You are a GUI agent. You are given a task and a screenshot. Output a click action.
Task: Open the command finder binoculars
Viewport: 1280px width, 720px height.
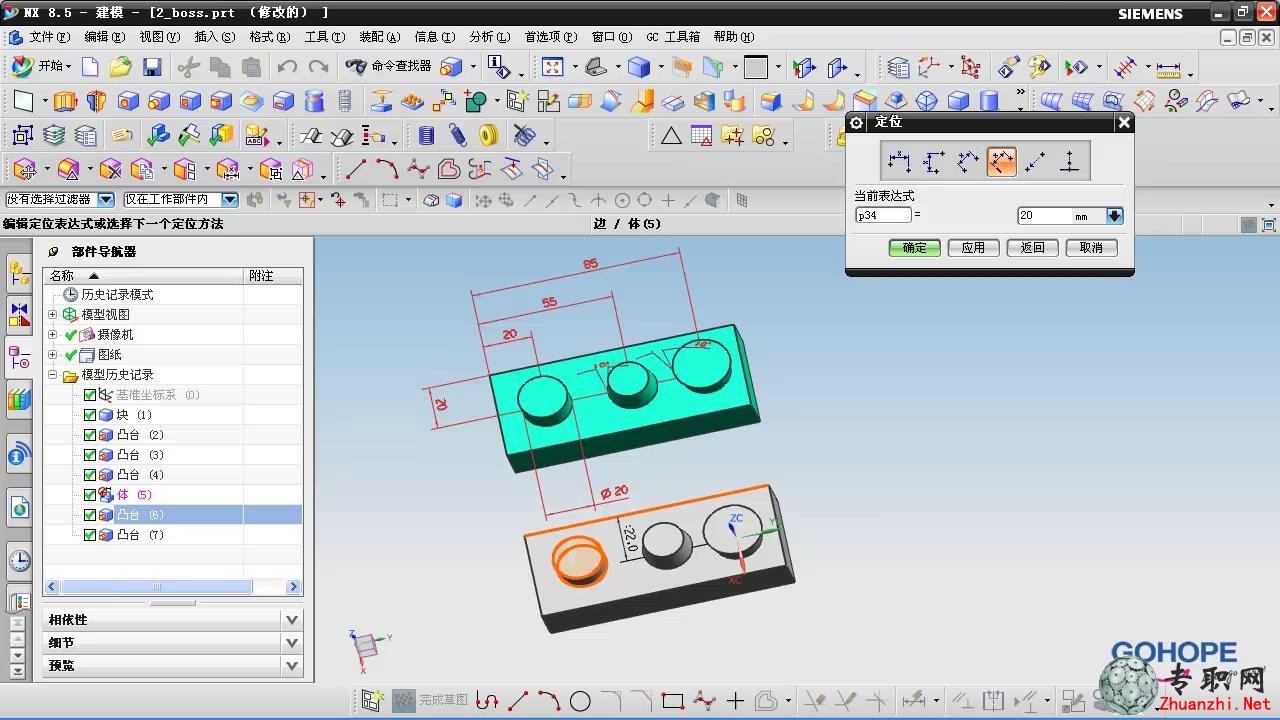click(388, 66)
